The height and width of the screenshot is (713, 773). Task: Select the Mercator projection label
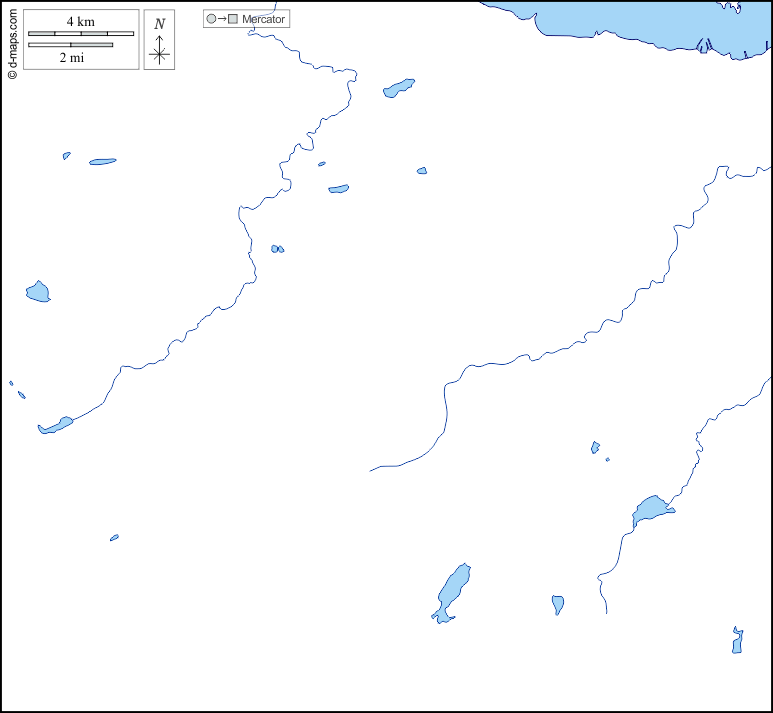[263, 19]
